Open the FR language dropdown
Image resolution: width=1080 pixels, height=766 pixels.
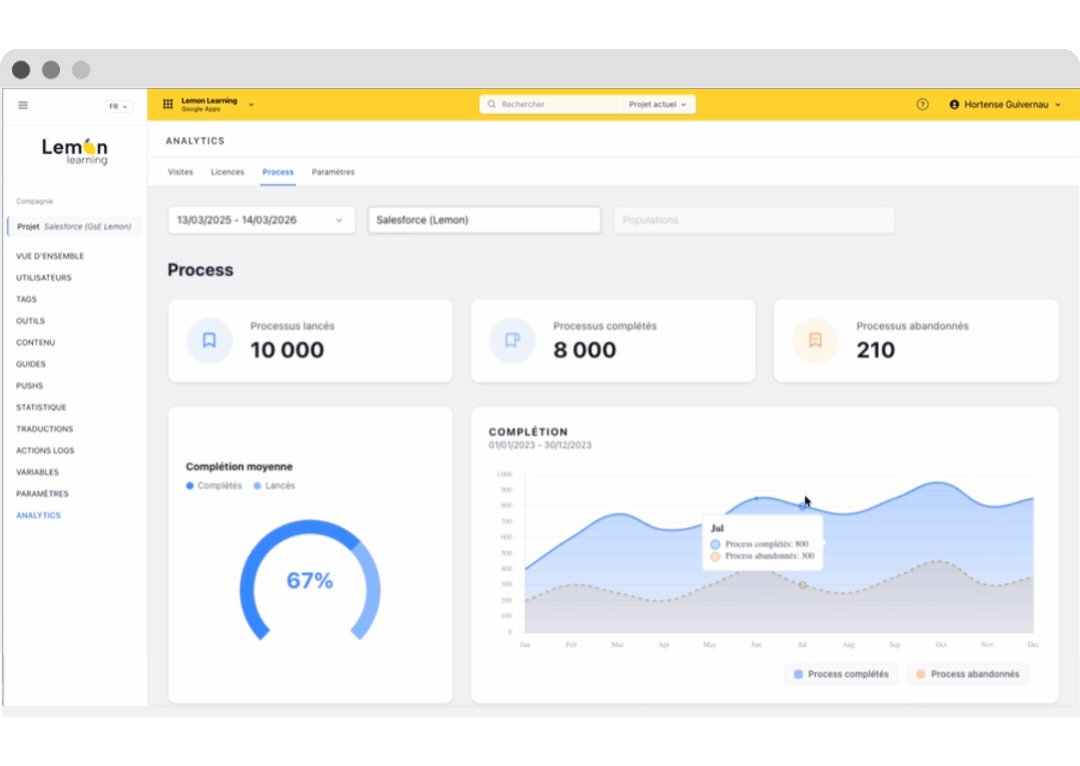[x=118, y=106]
